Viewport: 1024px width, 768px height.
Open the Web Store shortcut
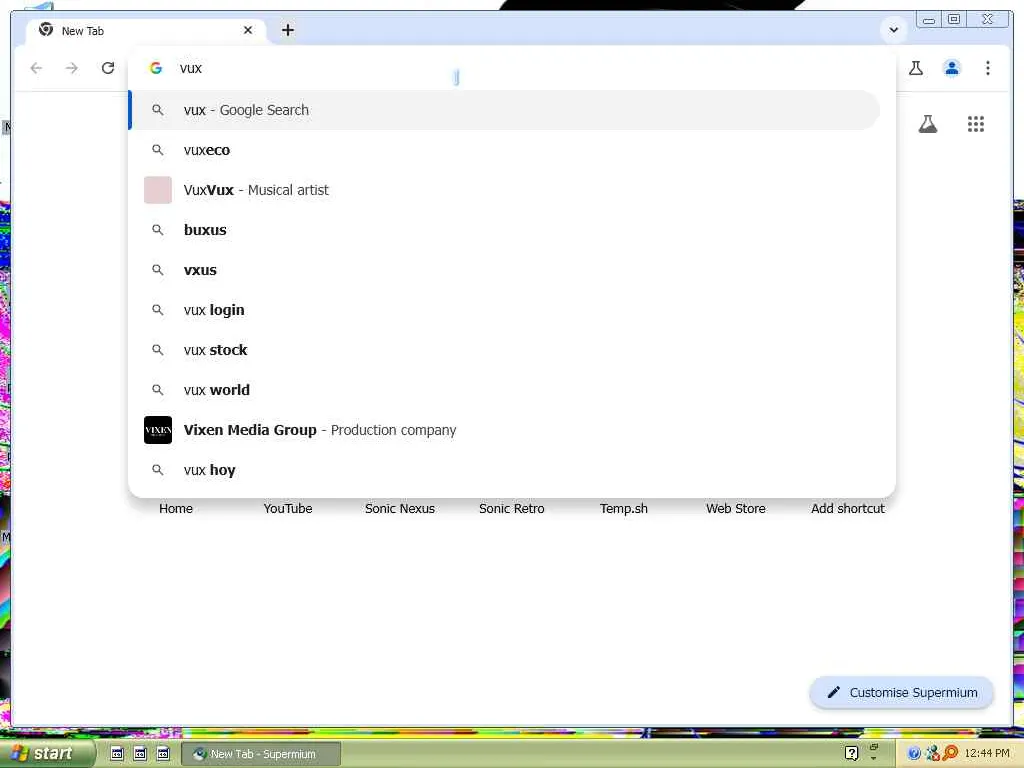tap(735, 508)
